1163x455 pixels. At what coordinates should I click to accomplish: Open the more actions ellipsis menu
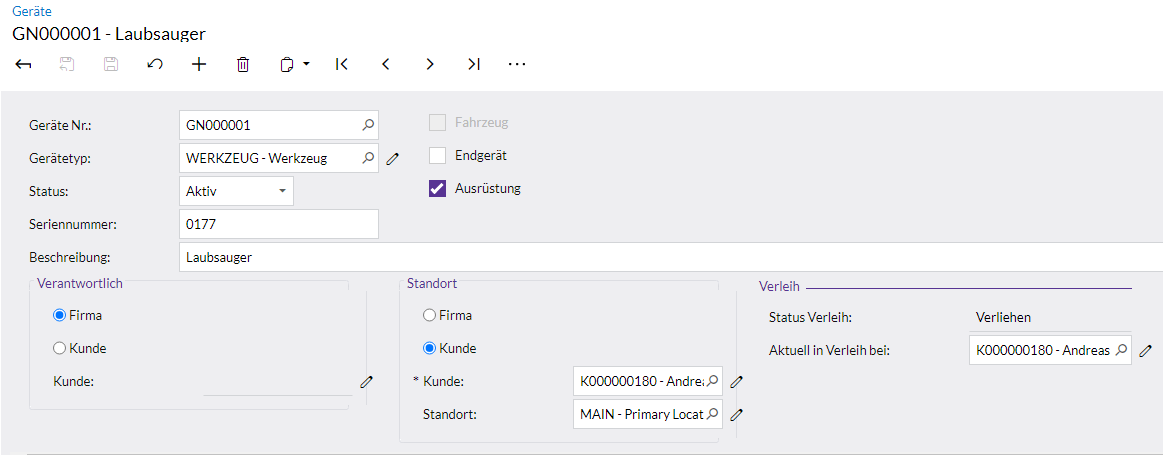click(517, 64)
